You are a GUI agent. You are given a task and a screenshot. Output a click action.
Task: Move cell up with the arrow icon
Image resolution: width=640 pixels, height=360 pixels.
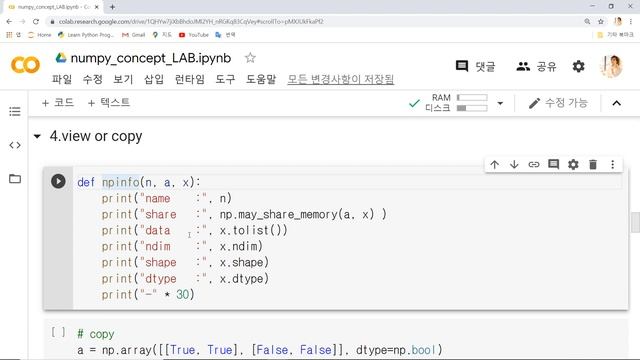[x=494, y=164]
